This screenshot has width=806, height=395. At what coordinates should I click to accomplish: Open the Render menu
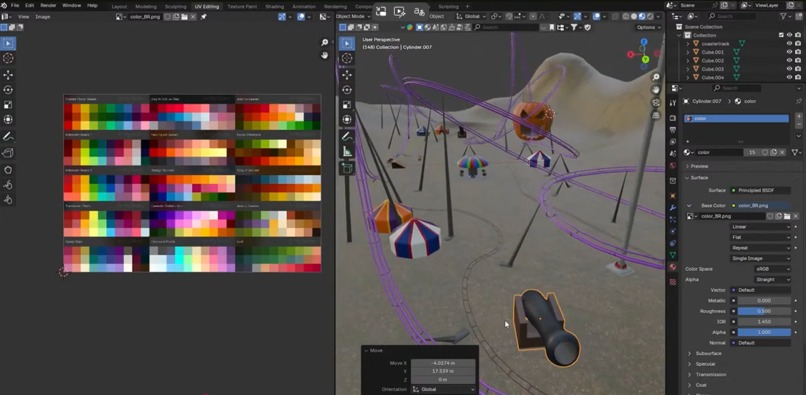click(48, 5)
